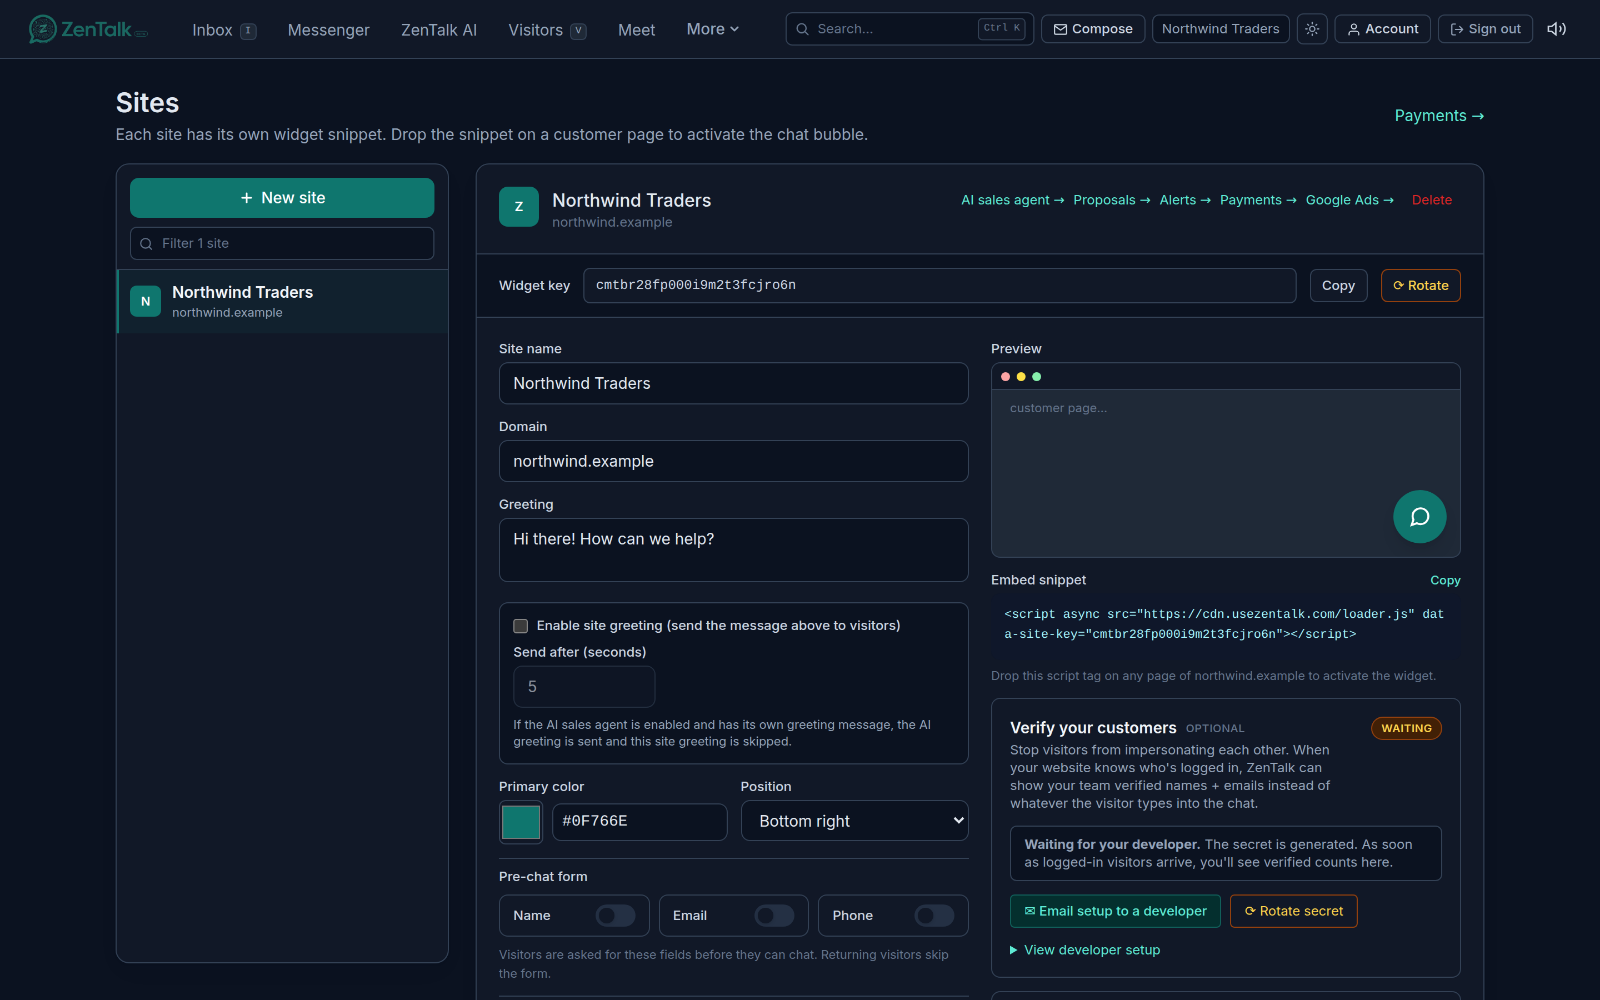
Task: Toggle the Name pre-chat field
Action: tap(615, 915)
